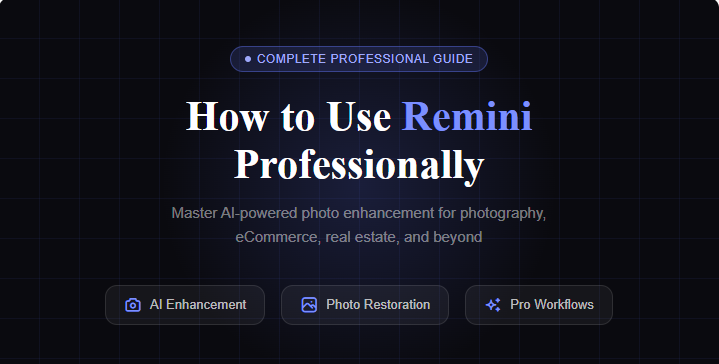Image resolution: width=719 pixels, height=364 pixels.
Task: Click the sparkles icon beside Pro Workflows
Action: pyautogui.click(x=493, y=305)
